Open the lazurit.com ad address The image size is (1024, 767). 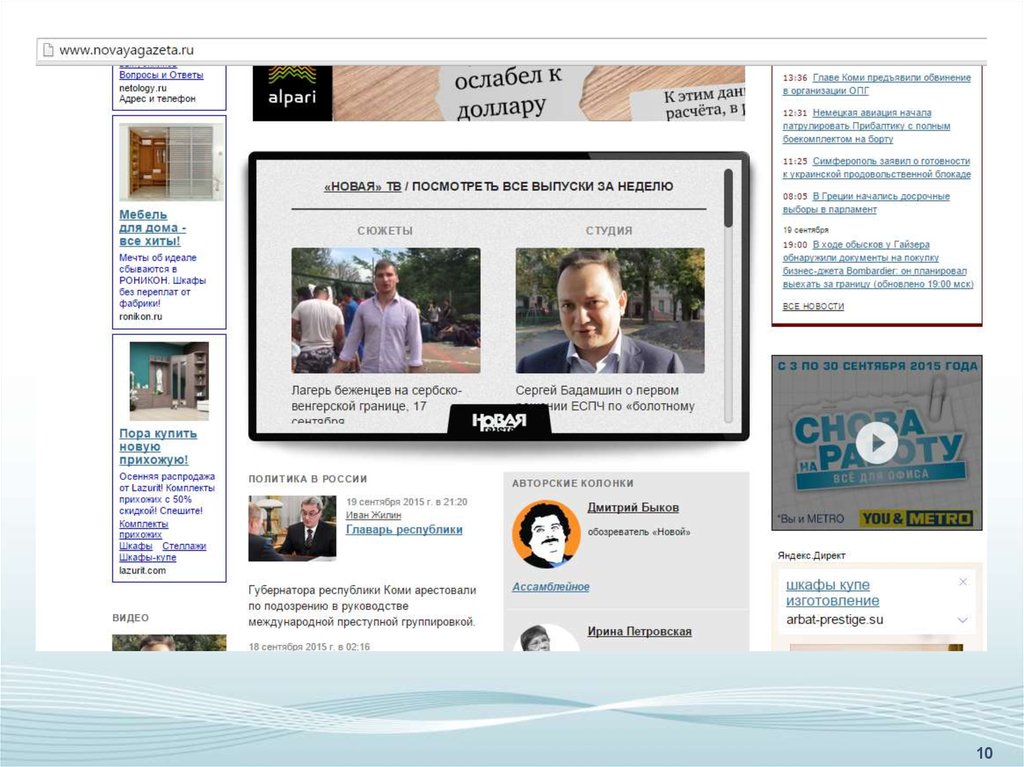(142, 570)
